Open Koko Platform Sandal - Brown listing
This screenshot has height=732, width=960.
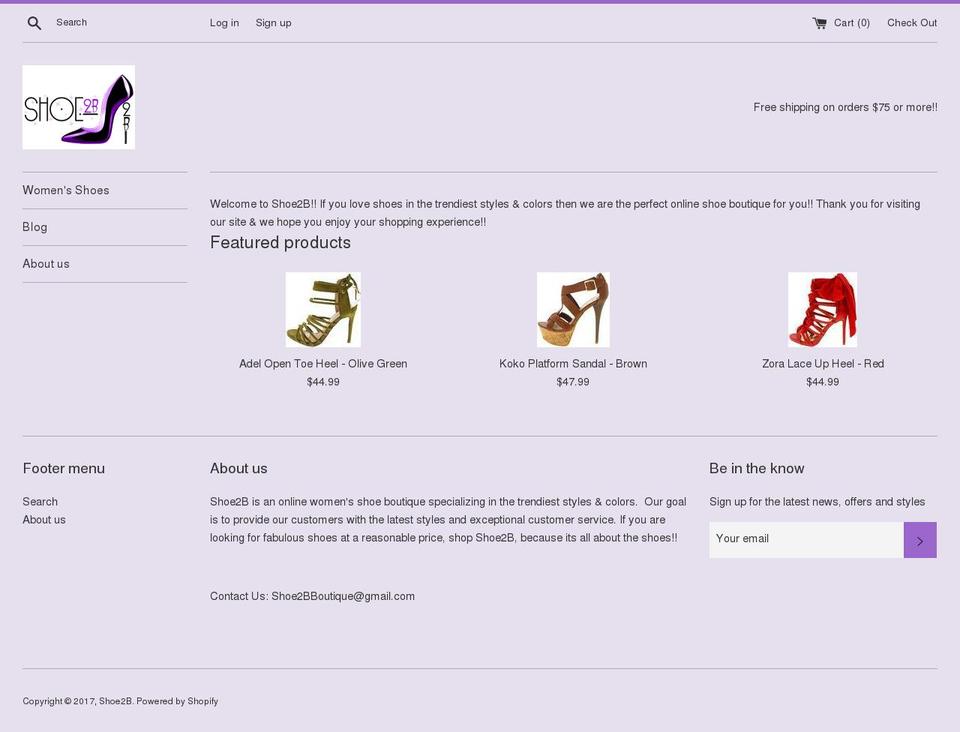coord(573,363)
